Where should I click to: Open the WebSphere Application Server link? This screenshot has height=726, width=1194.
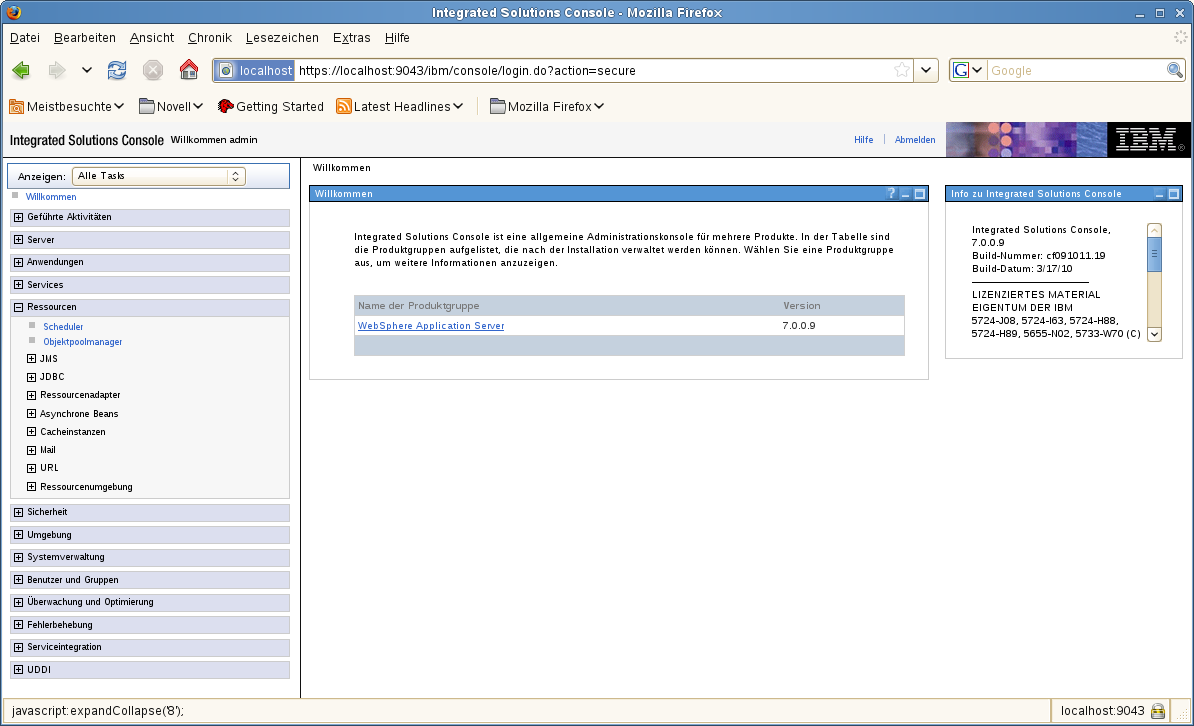point(431,325)
